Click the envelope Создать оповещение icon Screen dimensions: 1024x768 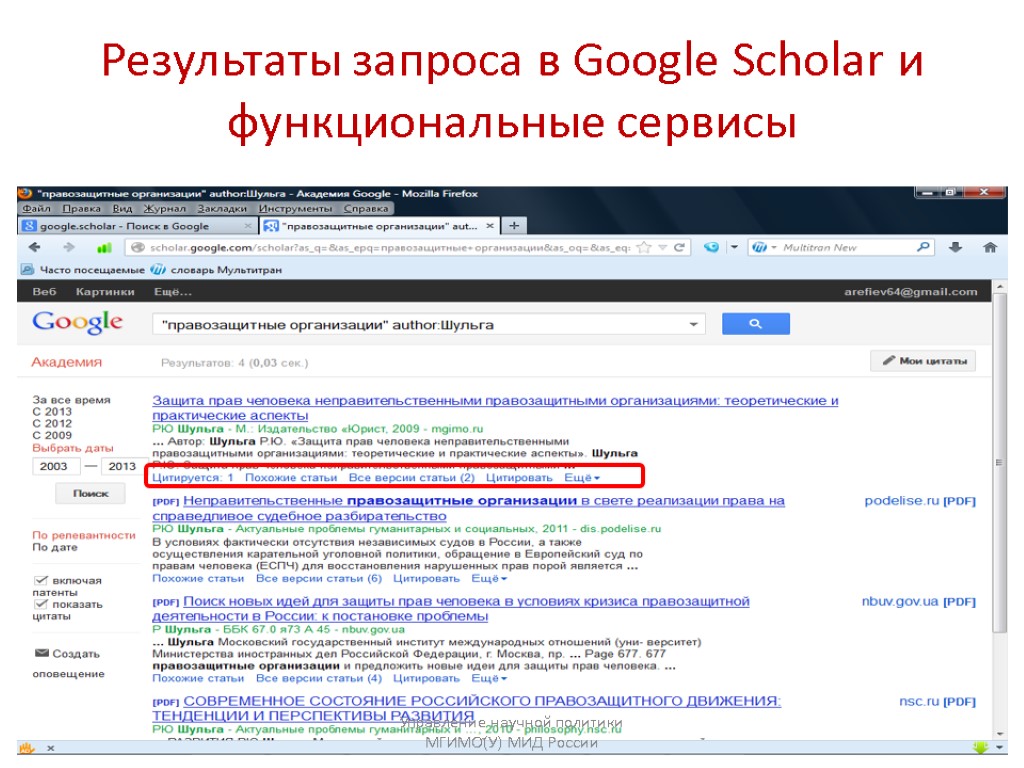[42, 653]
